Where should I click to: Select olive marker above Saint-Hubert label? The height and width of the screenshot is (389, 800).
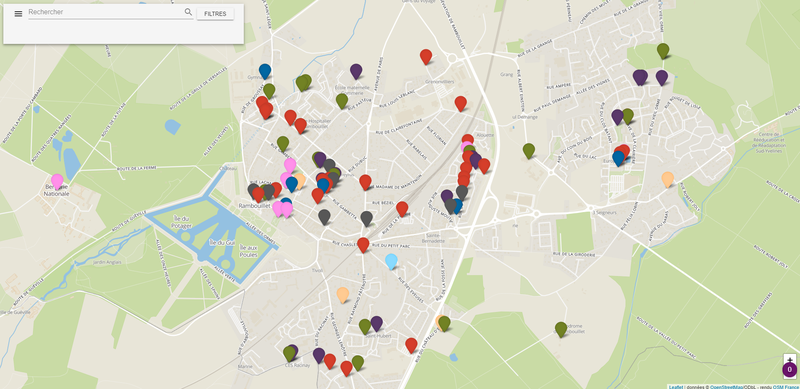[x=365, y=326]
